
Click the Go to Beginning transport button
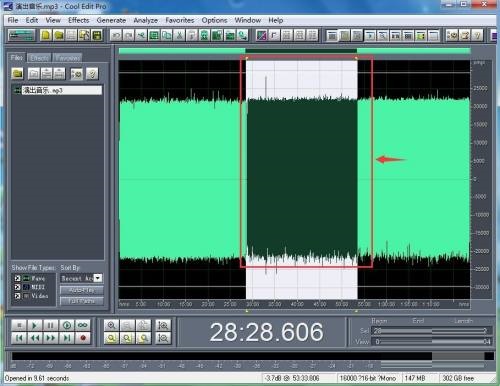pyautogui.click(x=19, y=338)
